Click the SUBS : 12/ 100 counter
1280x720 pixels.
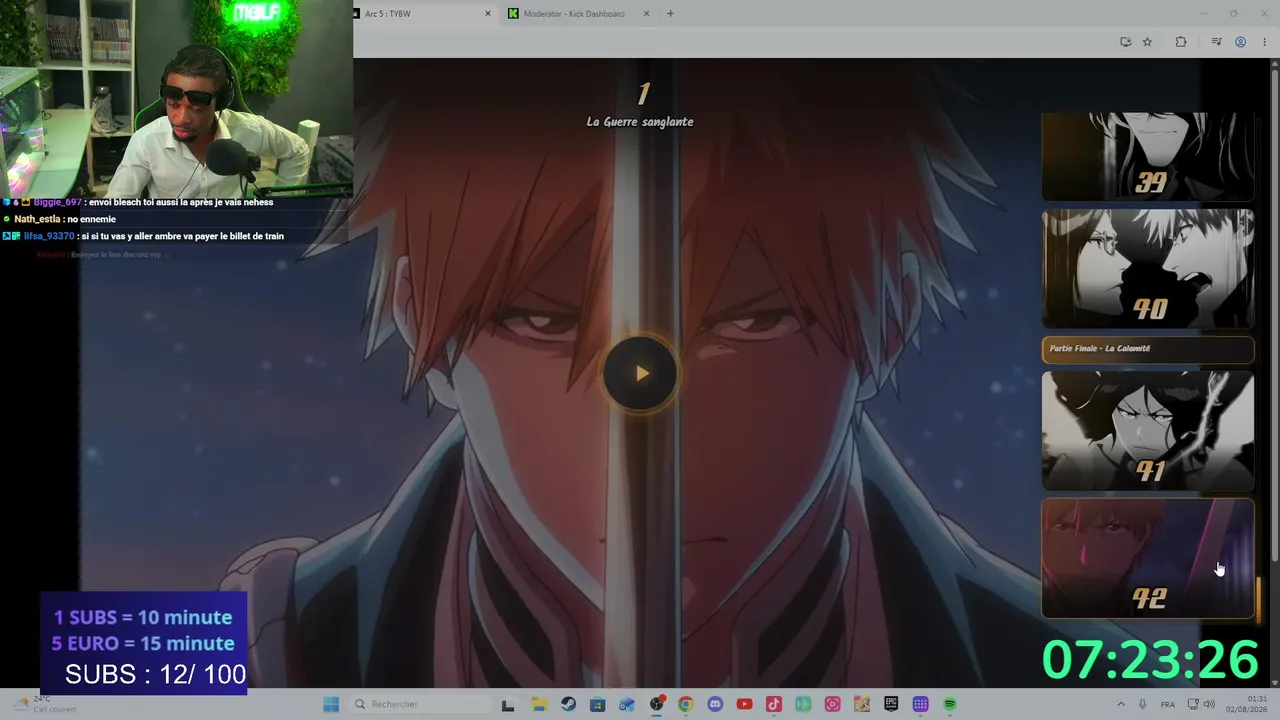(x=155, y=675)
